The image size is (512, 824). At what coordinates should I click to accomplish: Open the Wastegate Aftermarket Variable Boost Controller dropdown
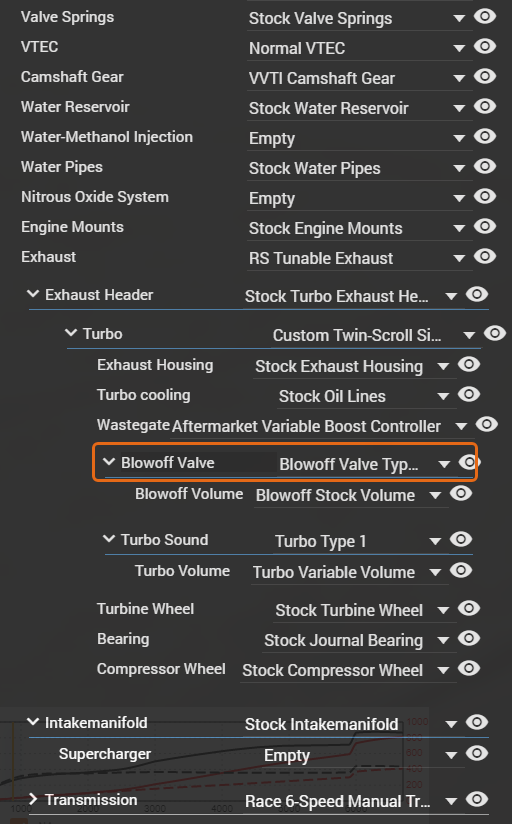319,426
